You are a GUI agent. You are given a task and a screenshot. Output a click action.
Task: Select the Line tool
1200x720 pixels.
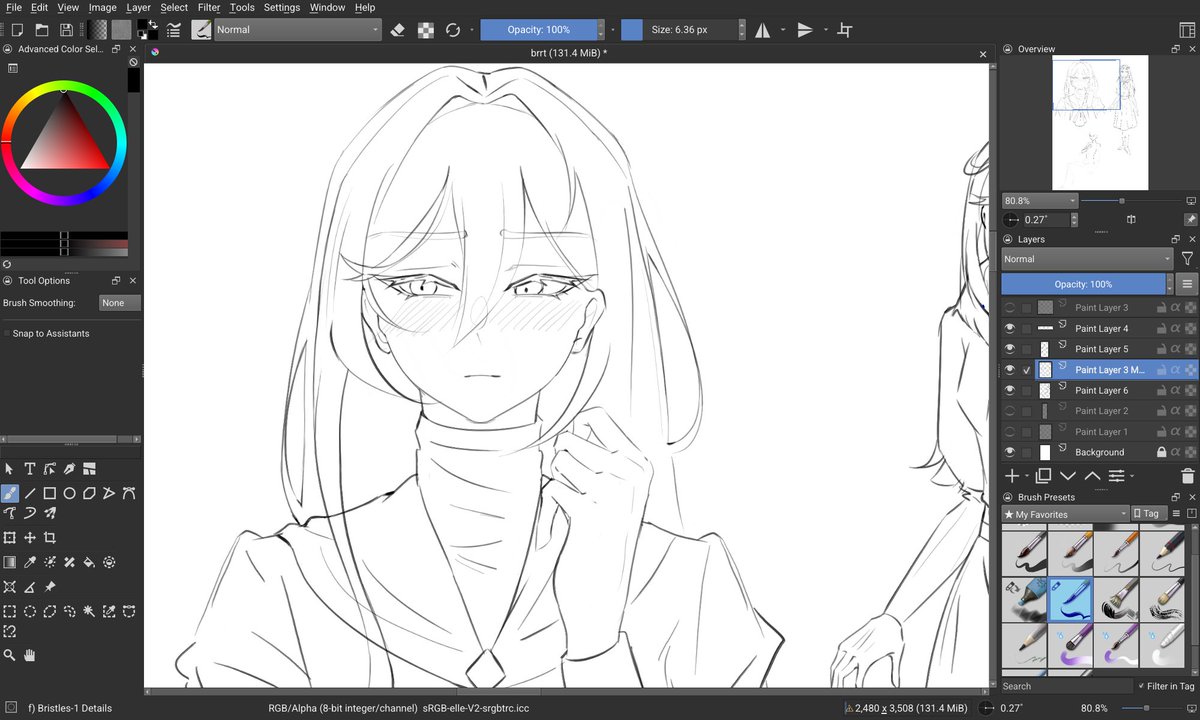click(x=29, y=493)
